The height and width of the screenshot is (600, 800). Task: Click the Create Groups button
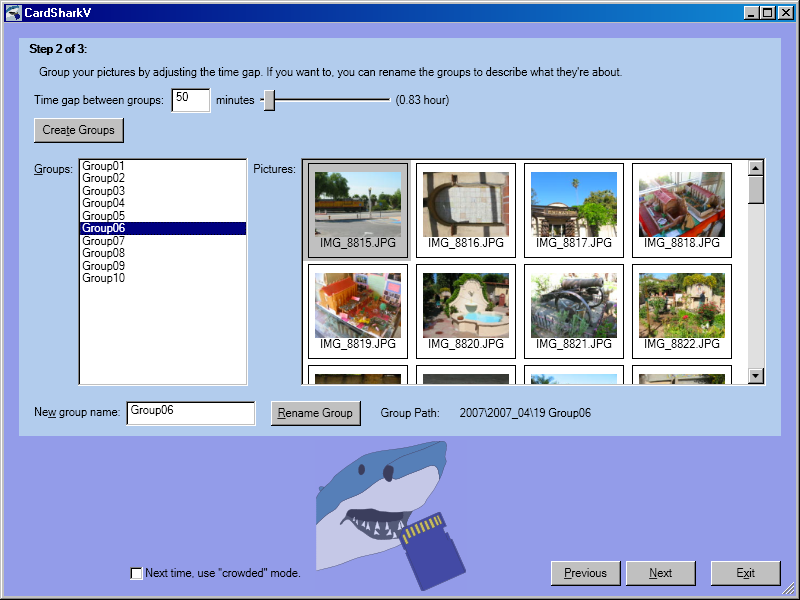click(x=79, y=130)
